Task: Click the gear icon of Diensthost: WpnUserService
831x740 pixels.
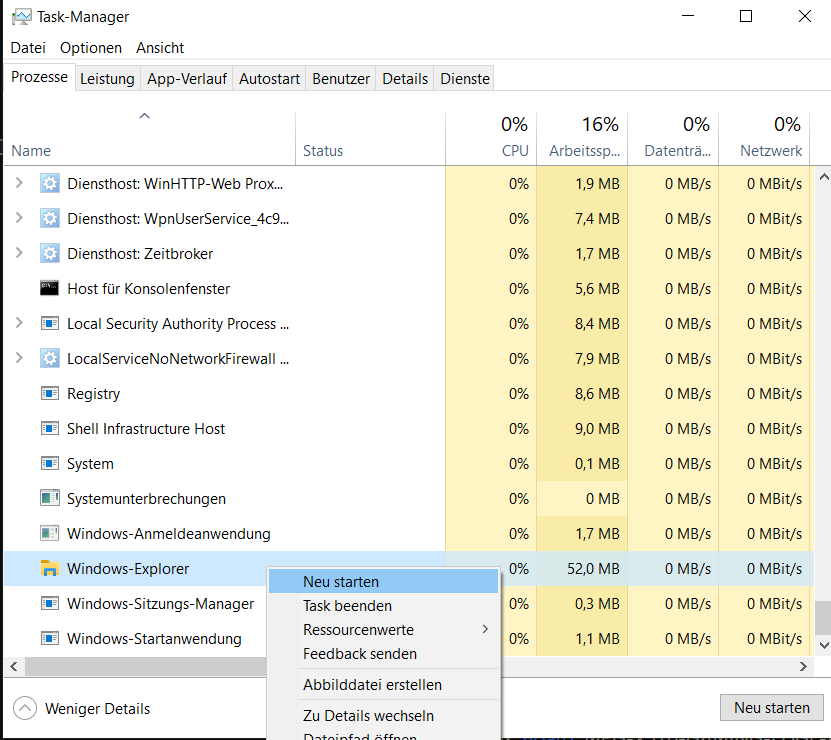Action: (50, 218)
